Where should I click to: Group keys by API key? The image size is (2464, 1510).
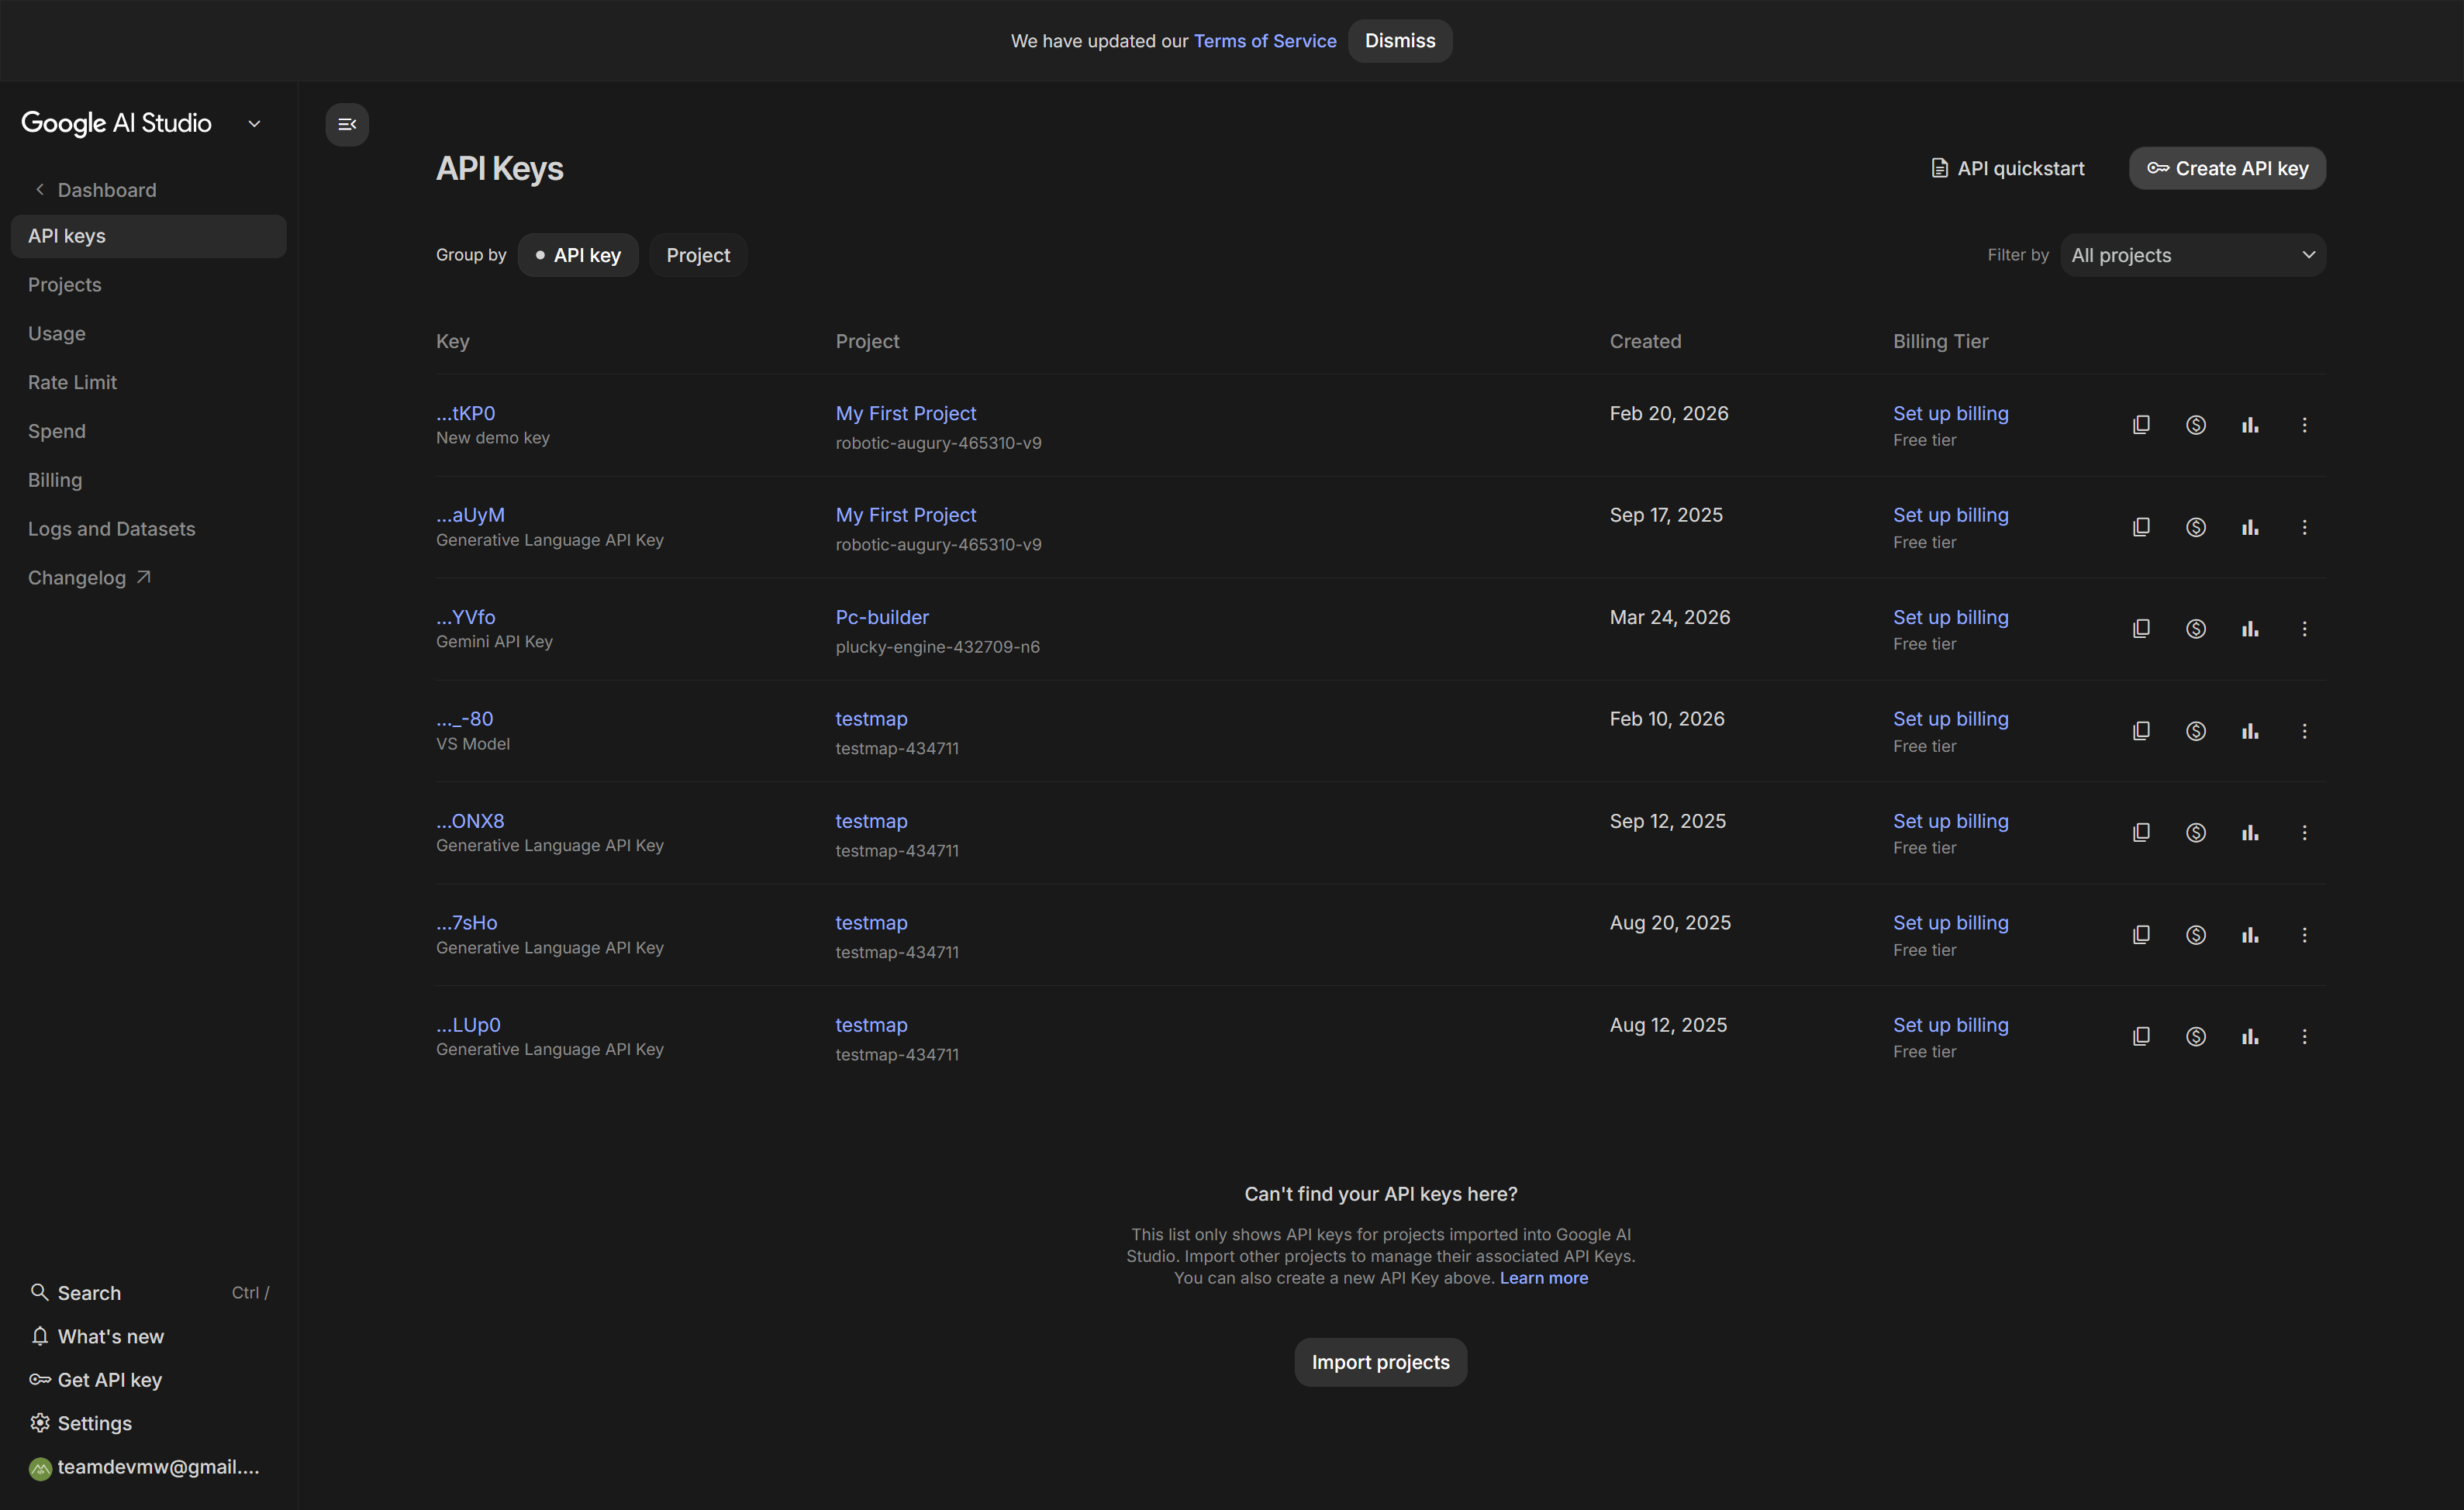[x=578, y=255]
